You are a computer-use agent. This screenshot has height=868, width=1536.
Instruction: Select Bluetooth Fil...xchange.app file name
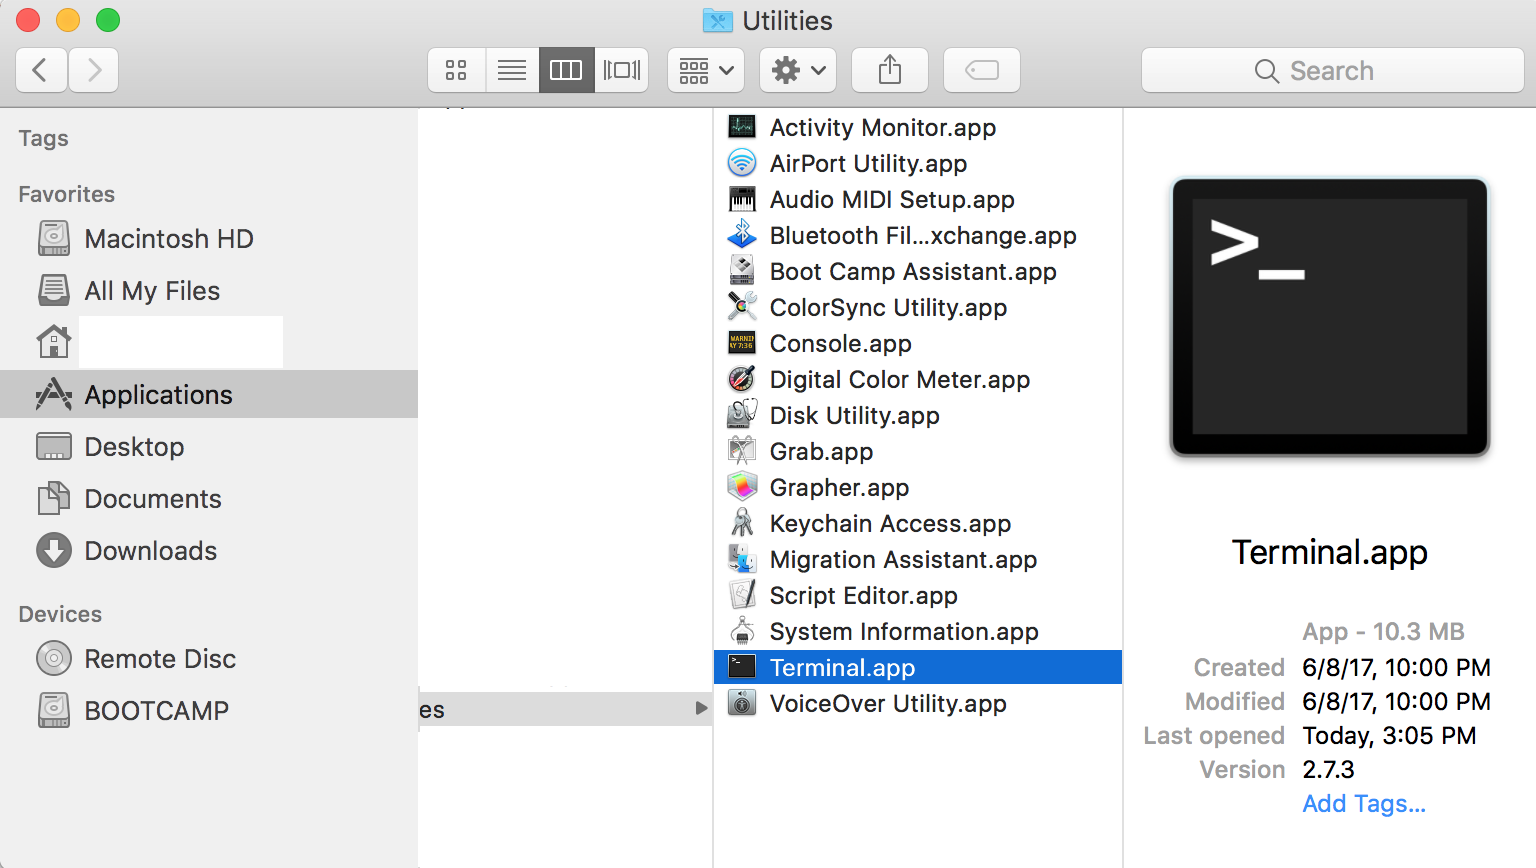click(923, 236)
